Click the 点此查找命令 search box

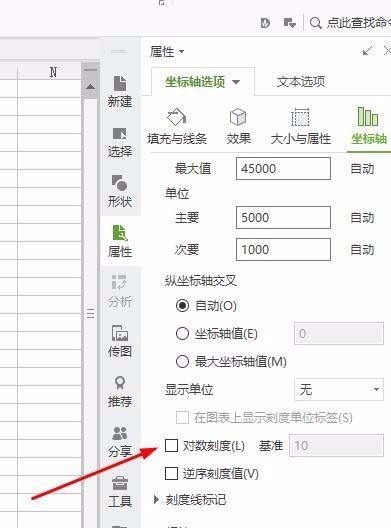(x=358, y=23)
